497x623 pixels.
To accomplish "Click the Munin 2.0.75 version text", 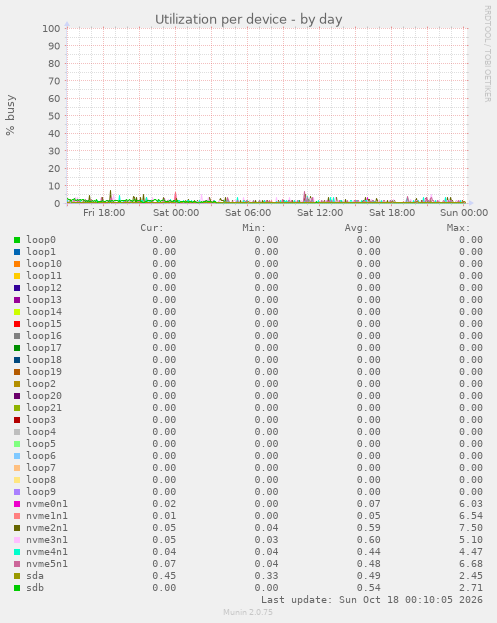I will pyautogui.click(x=248, y=612).
